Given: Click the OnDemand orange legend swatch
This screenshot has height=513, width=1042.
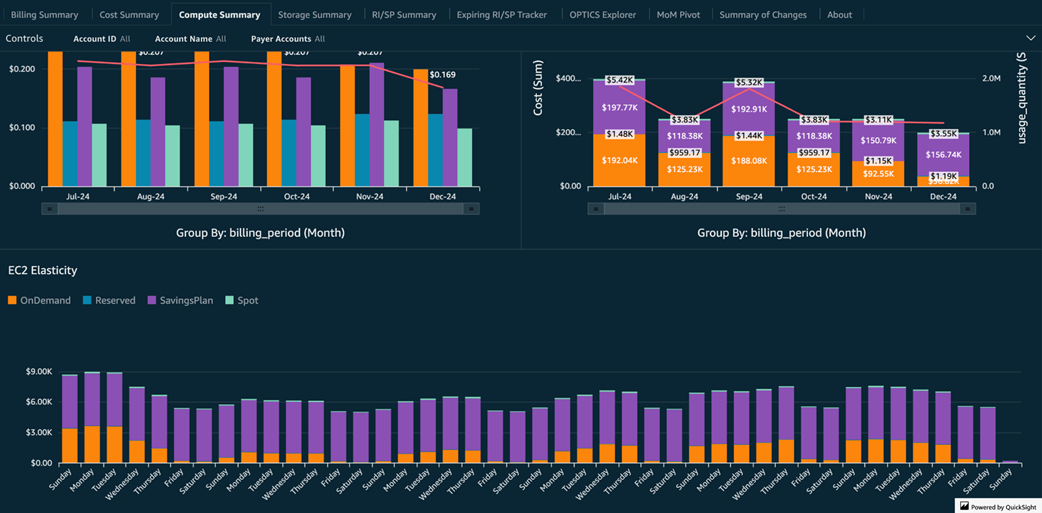Looking at the screenshot, I should coord(12,300).
